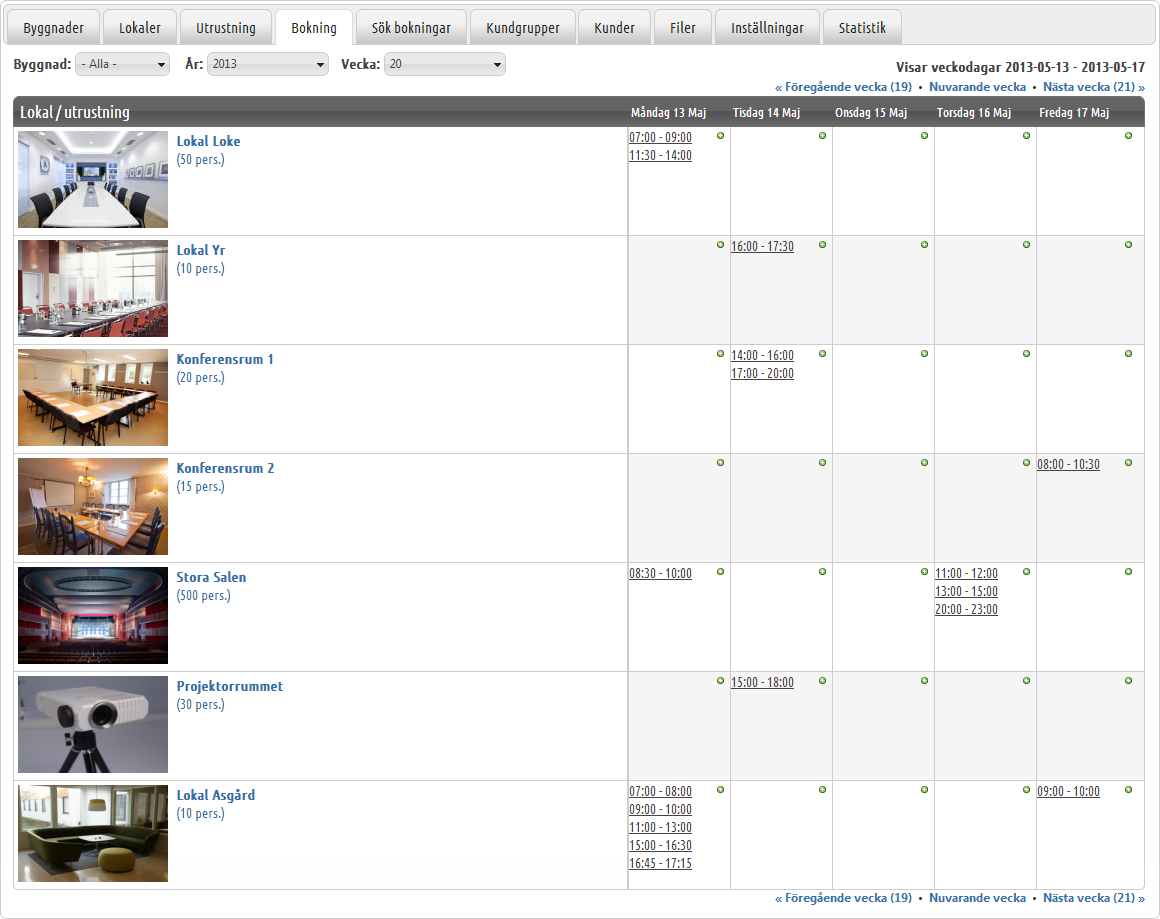1160x919 pixels.
Task: Open the Projektorrummet room link
Action: point(229,686)
